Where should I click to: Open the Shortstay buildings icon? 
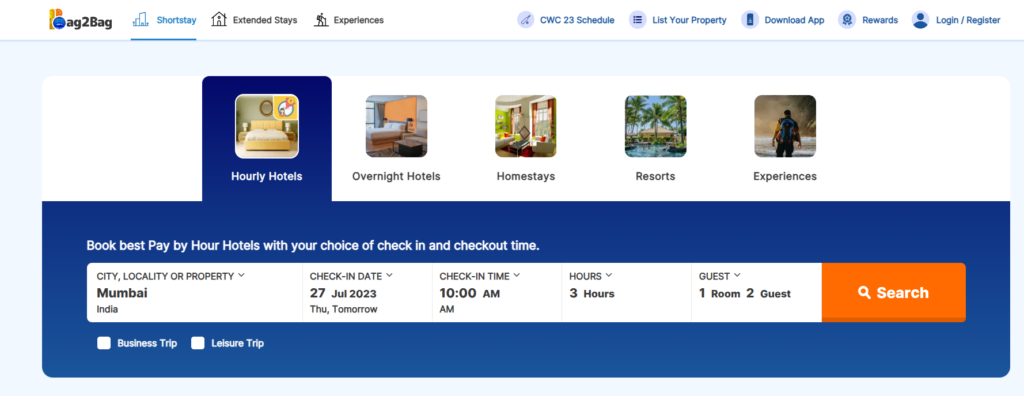tap(140, 20)
